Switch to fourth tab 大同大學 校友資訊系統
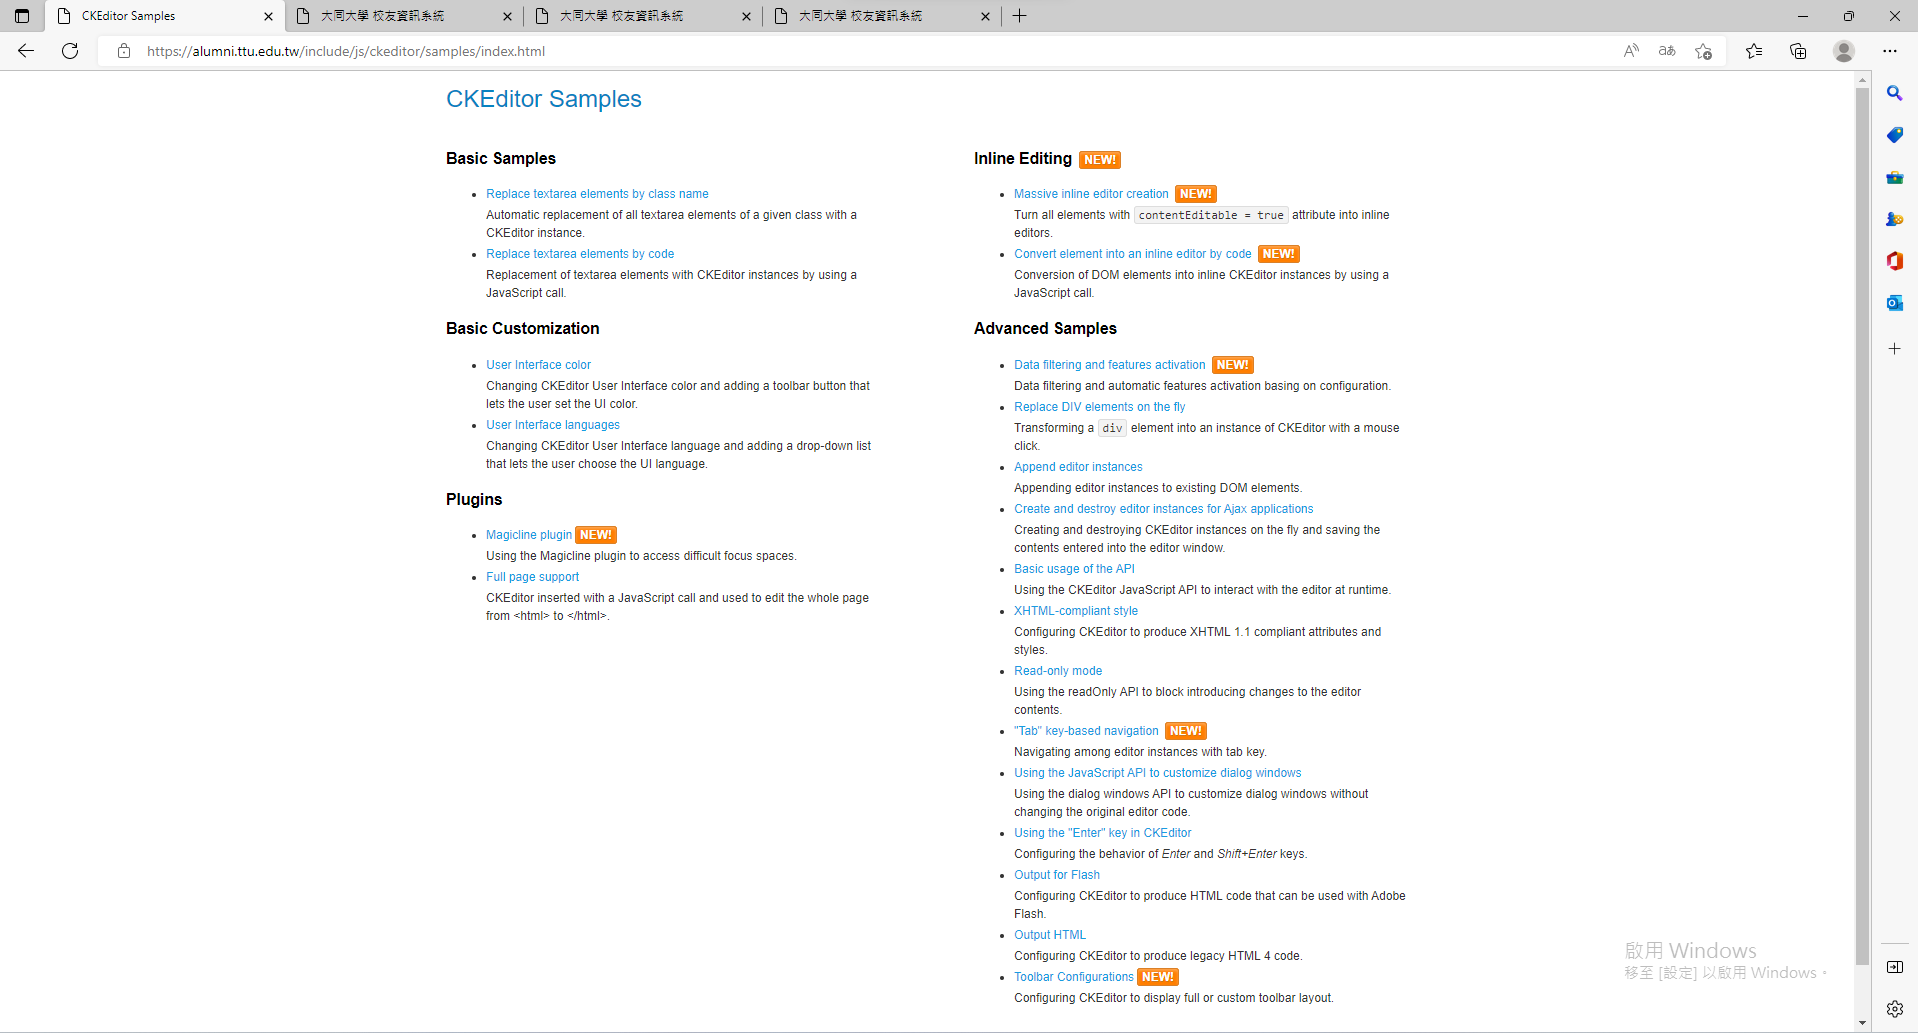The width and height of the screenshot is (1918, 1033). (882, 16)
